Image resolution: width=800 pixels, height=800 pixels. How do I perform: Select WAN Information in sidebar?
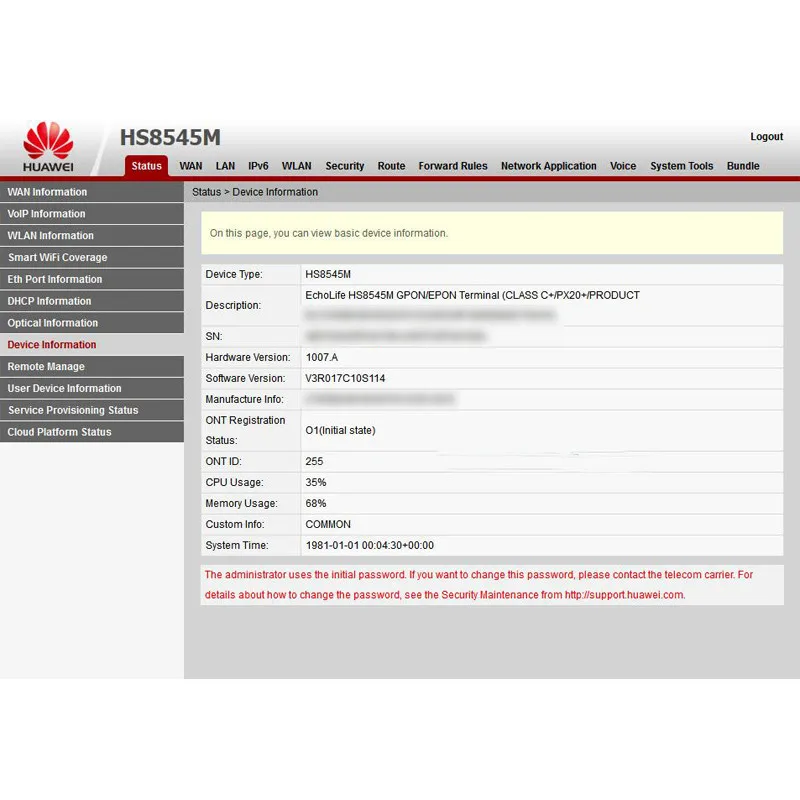(x=47, y=192)
